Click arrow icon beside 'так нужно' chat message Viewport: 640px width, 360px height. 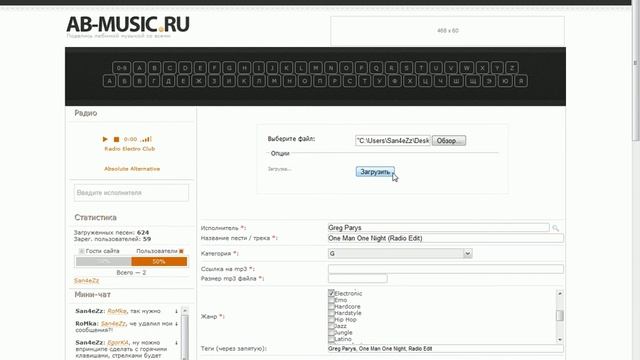pos(176,311)
